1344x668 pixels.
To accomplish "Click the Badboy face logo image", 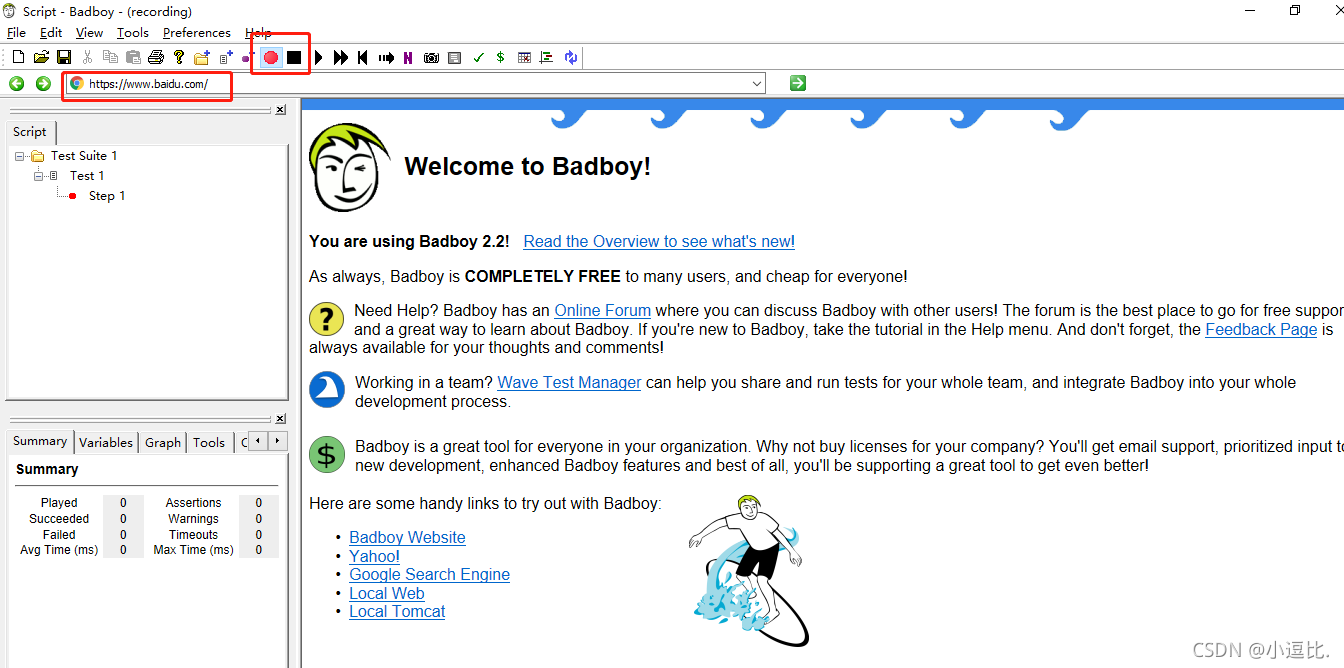I will (350, 167).
